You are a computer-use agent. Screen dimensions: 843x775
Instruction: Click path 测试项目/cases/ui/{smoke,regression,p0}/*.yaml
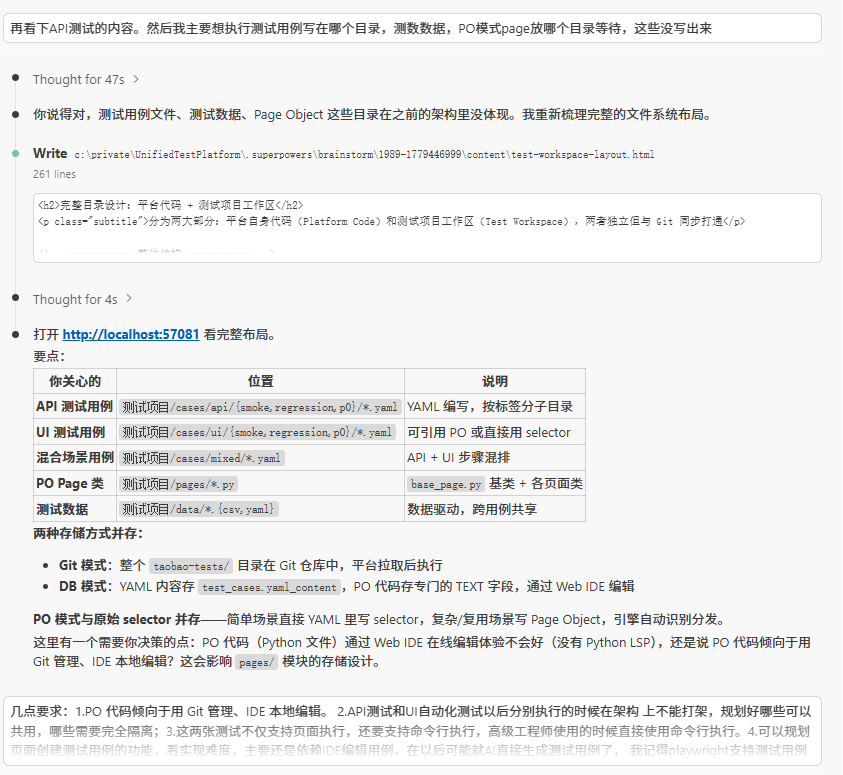pyautogui.click(x=257, y=433)
